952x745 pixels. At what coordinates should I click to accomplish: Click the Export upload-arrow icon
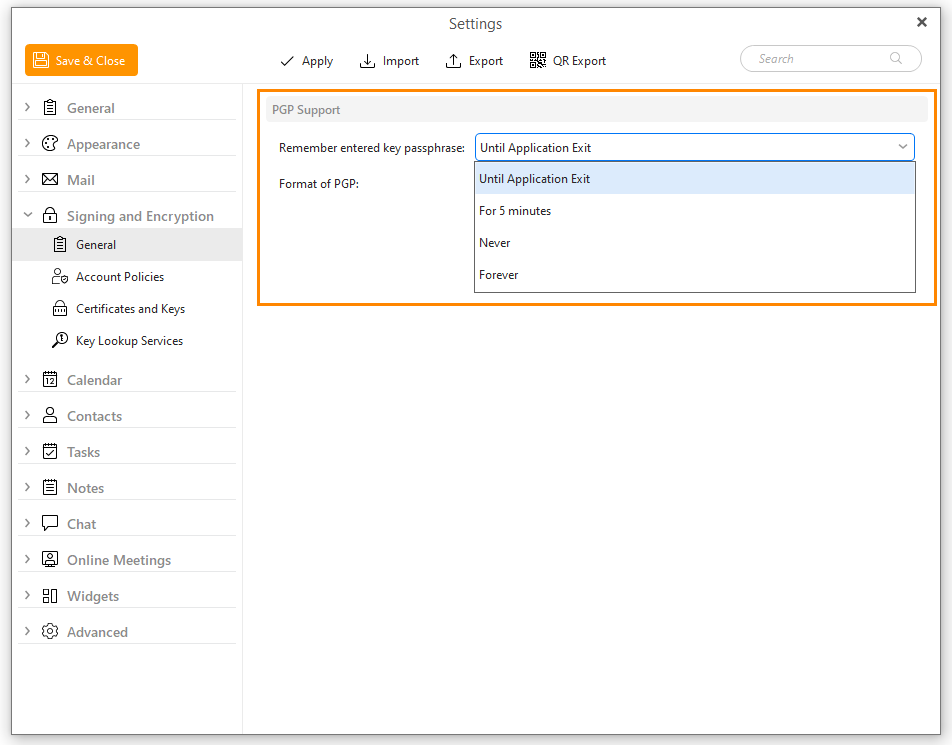coord(454,61)
